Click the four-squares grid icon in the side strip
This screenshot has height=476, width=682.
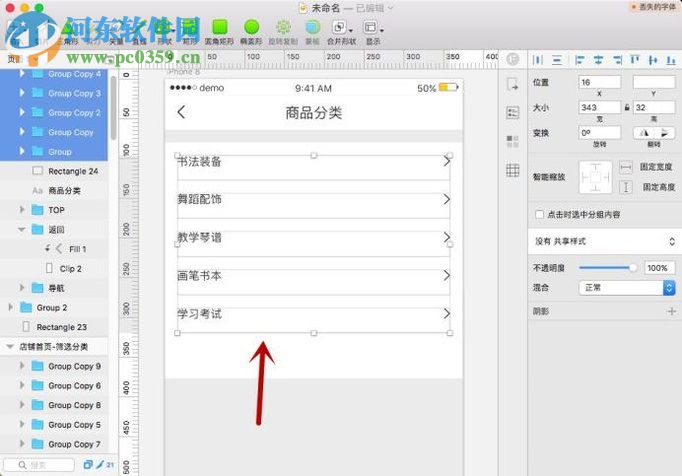pyautogui.click(x=513, y=141)
